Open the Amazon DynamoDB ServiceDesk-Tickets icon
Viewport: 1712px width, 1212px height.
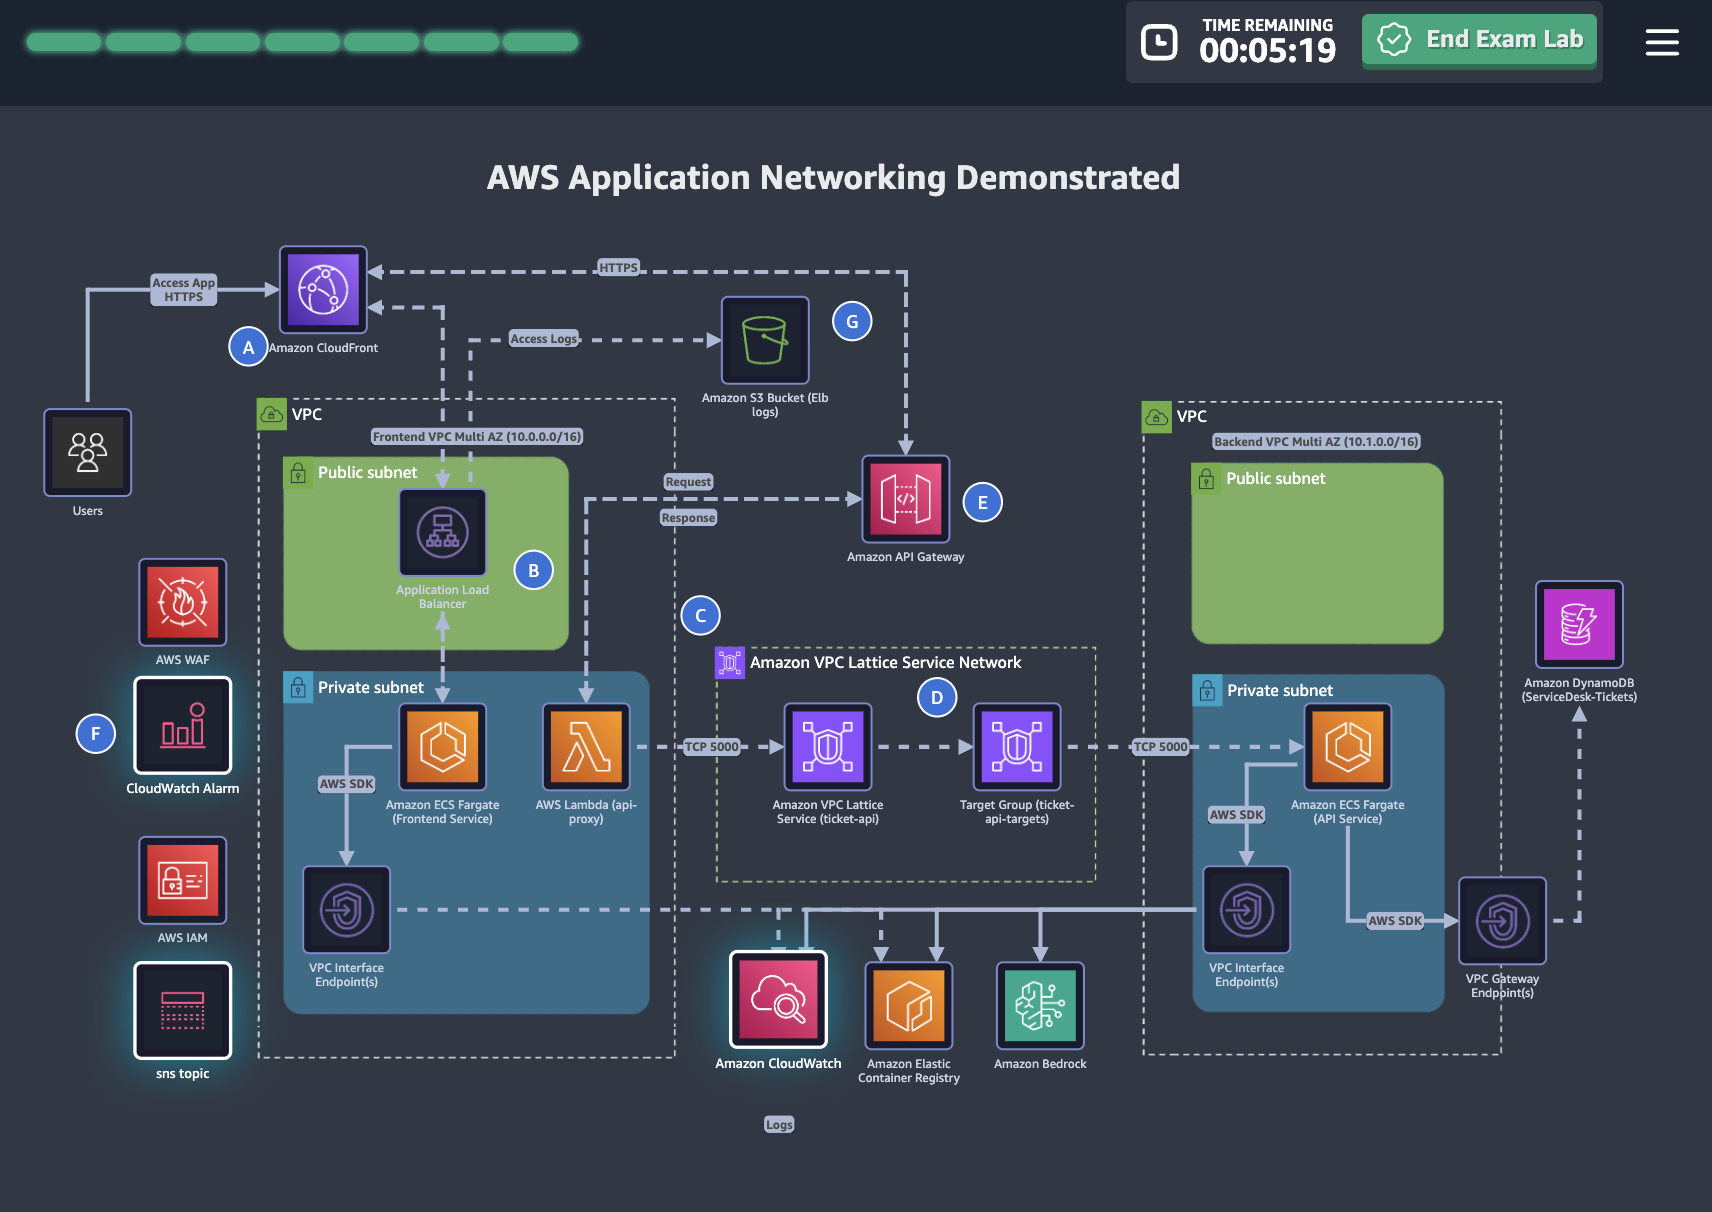(x=1580, y=625)
